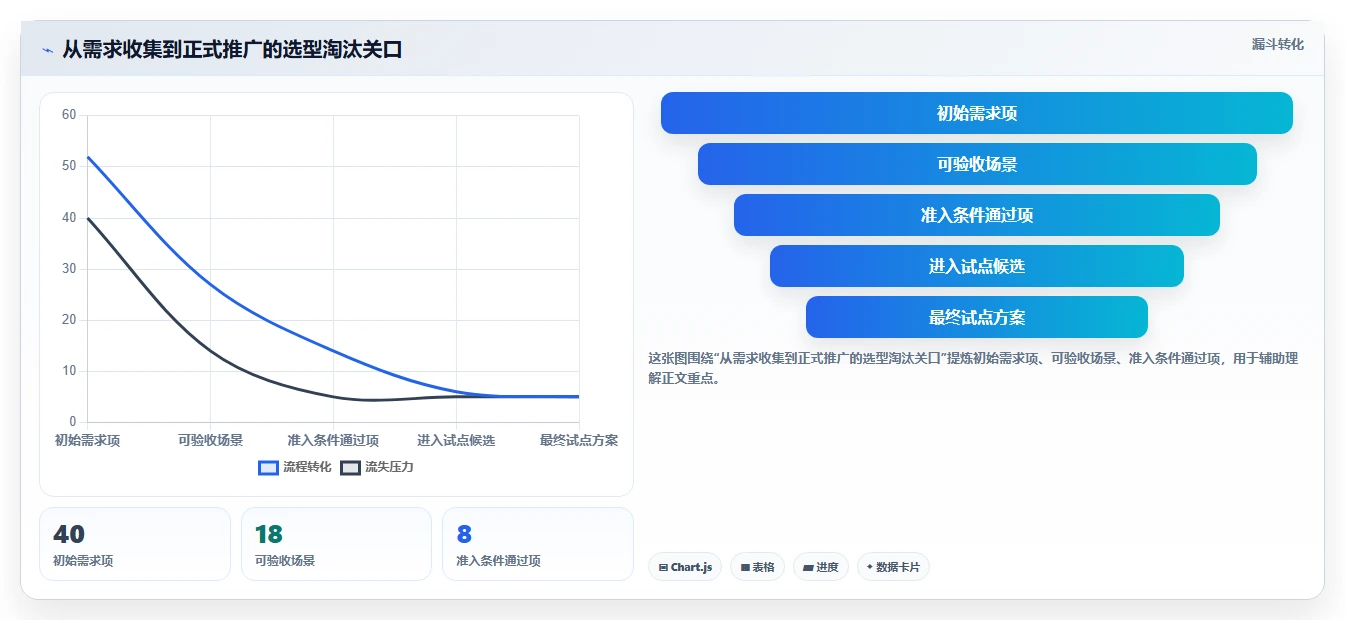Click x-axis label 准入条件通过项 under the chart
Image resolution: width=1345 pixels, height=620 pixels.
point(333,440)
